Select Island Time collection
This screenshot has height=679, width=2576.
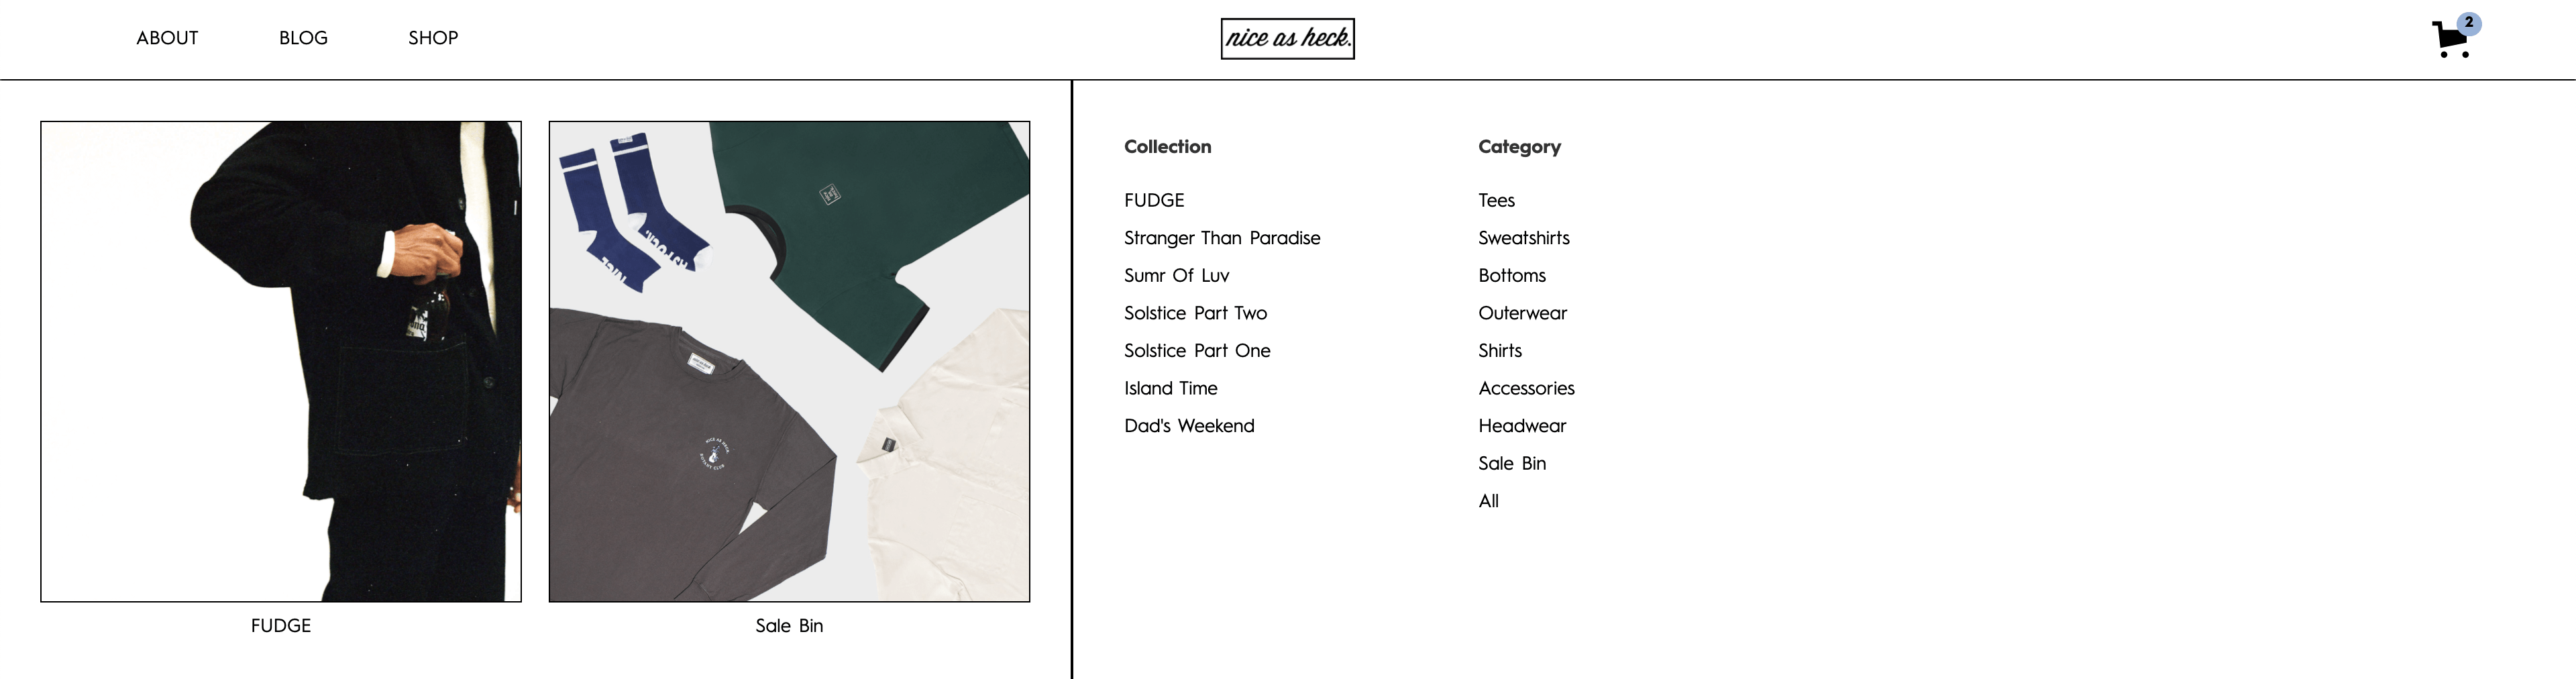coord(1170,388)
